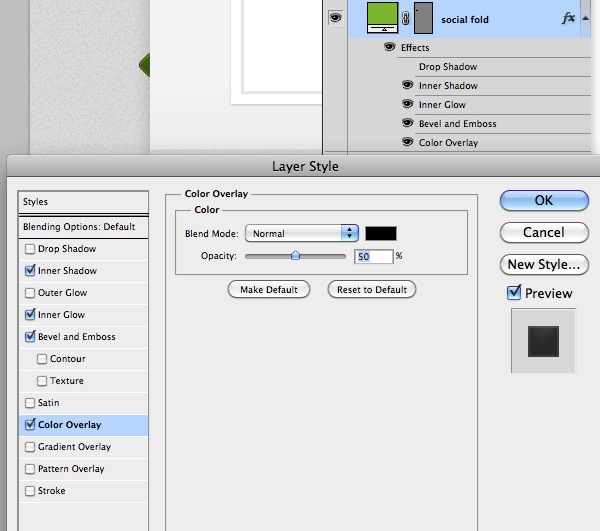Show the Drop Shadow effect in Layers panel
This screenshot has height=531, width=600.
click(408, 67)
